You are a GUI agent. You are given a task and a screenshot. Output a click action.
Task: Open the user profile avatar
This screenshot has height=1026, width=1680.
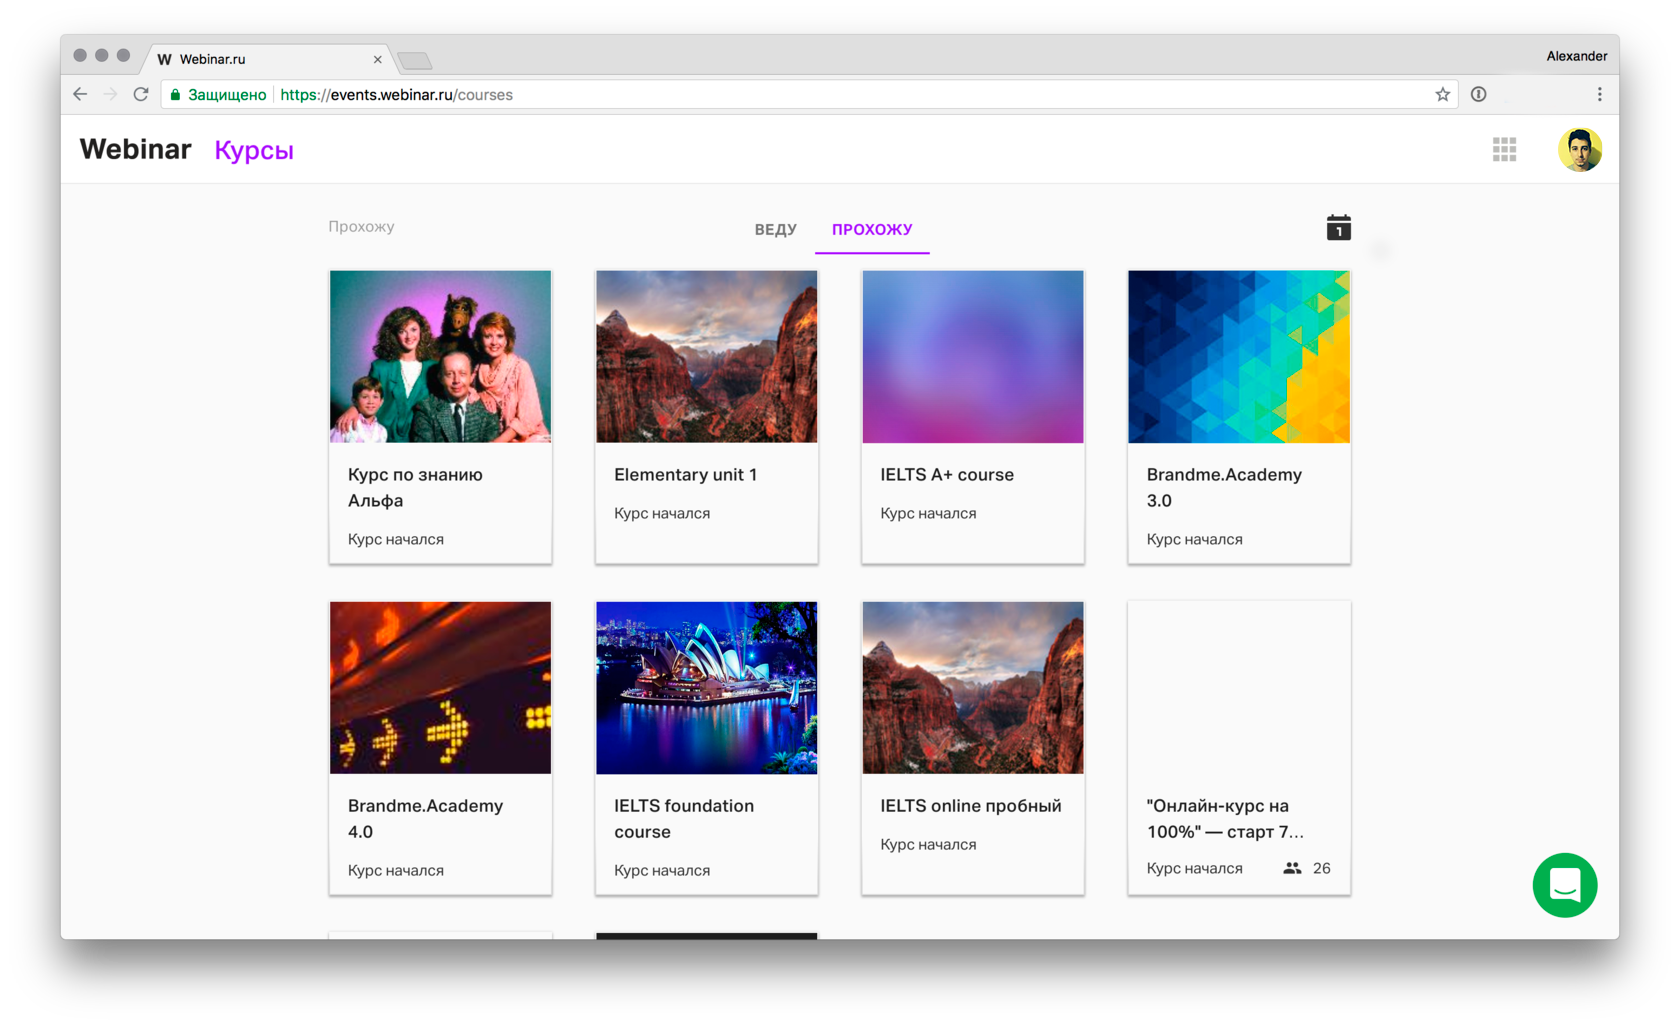click(x=1580, y=150)
